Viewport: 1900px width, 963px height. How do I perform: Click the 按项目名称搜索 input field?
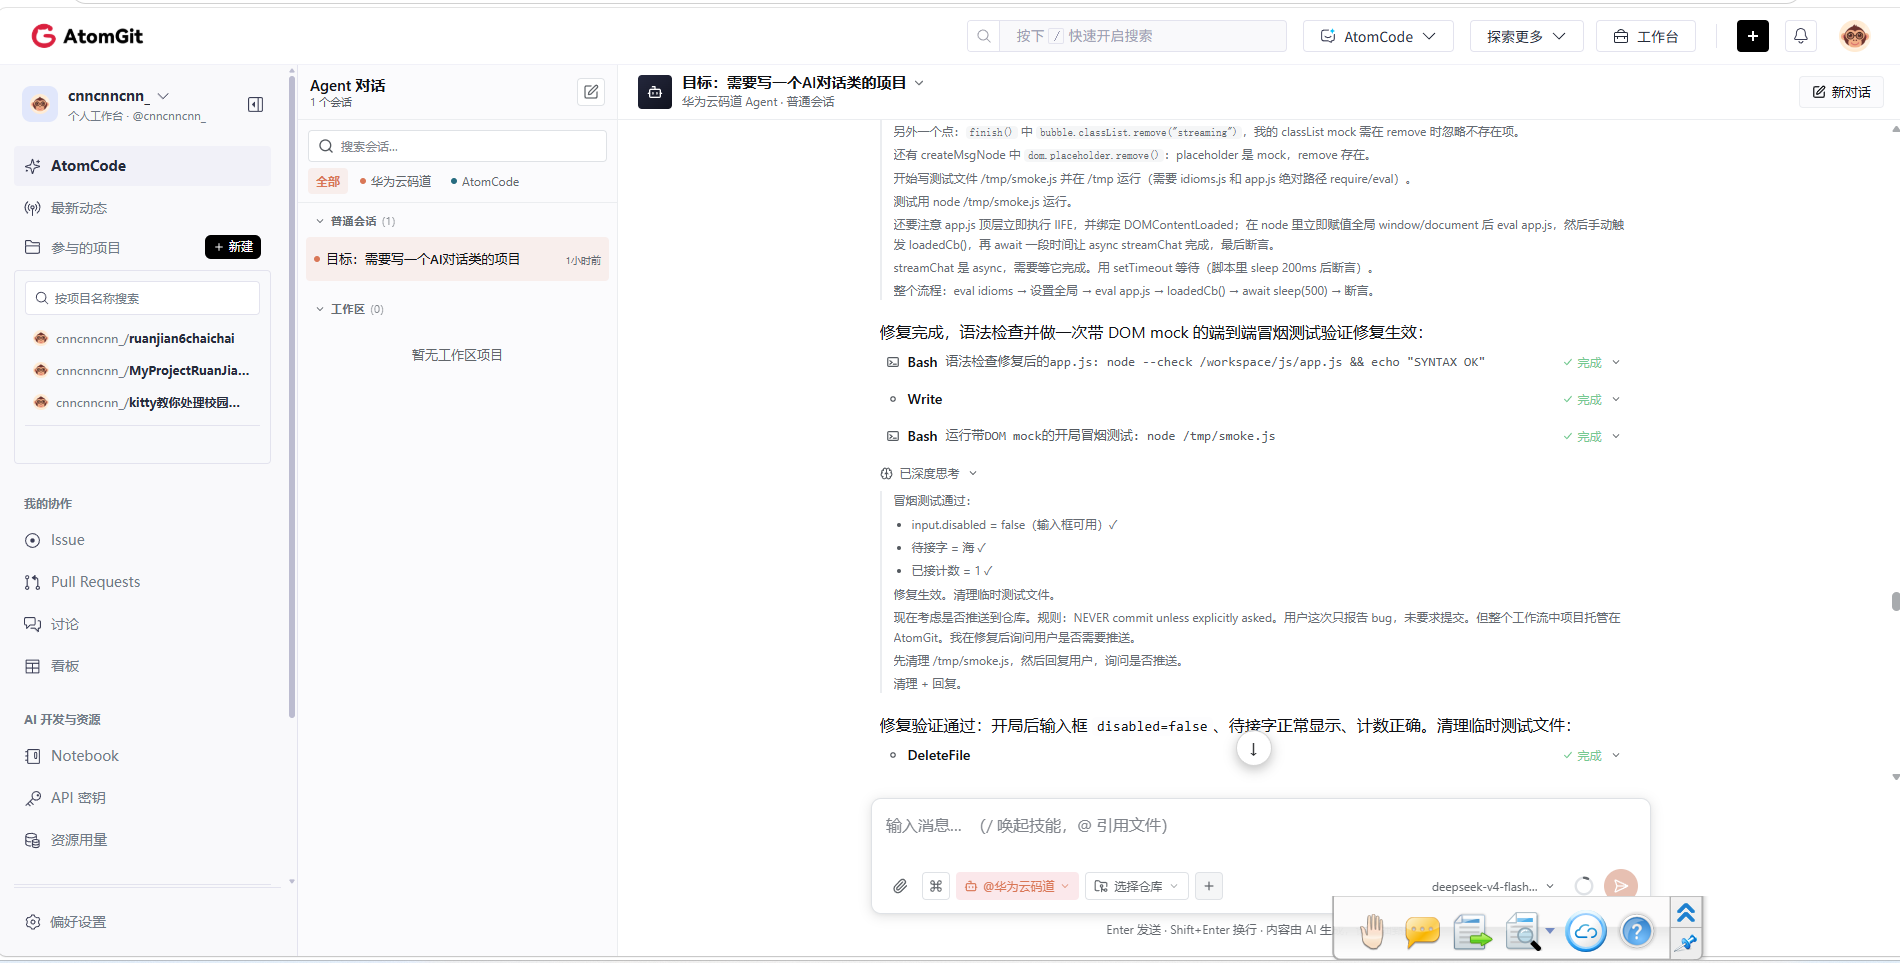142,298
